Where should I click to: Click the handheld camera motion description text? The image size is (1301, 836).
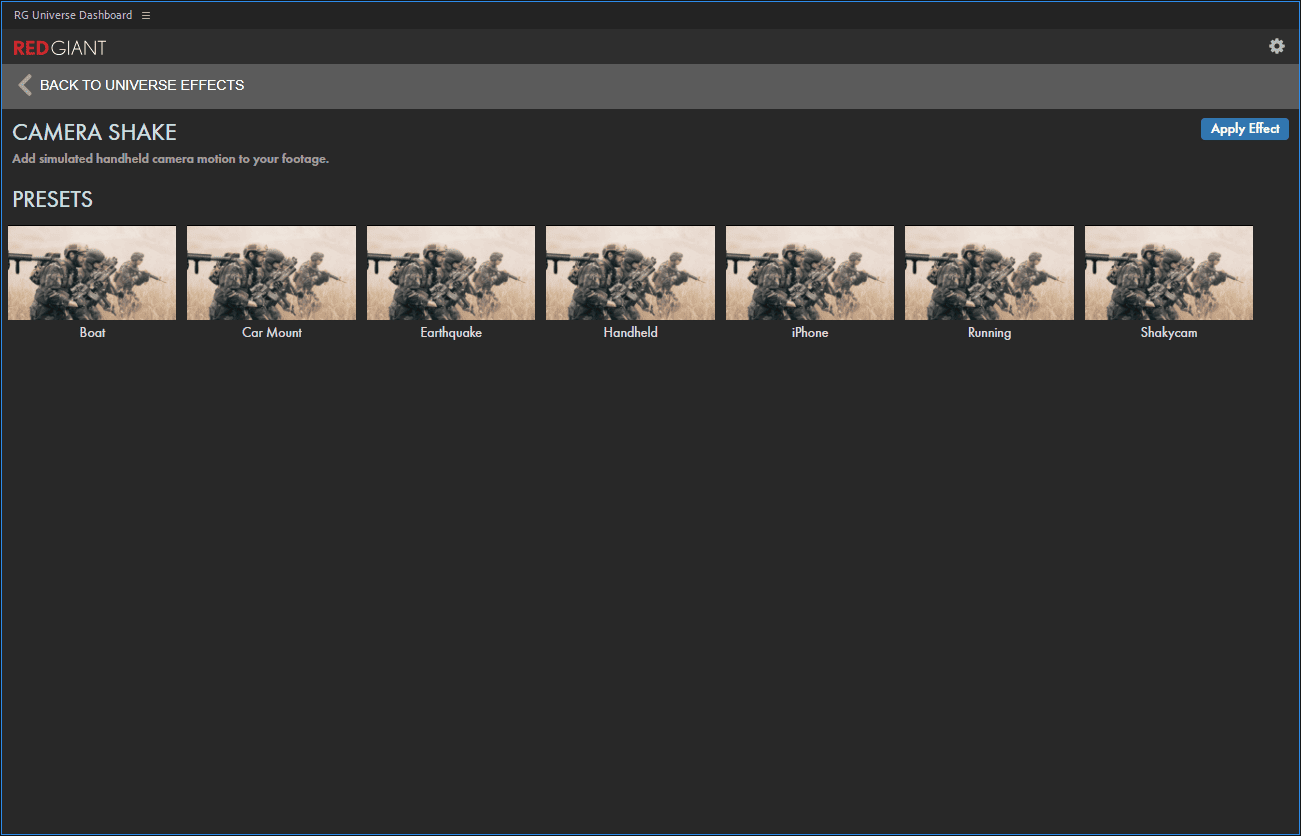pos(171,159)
